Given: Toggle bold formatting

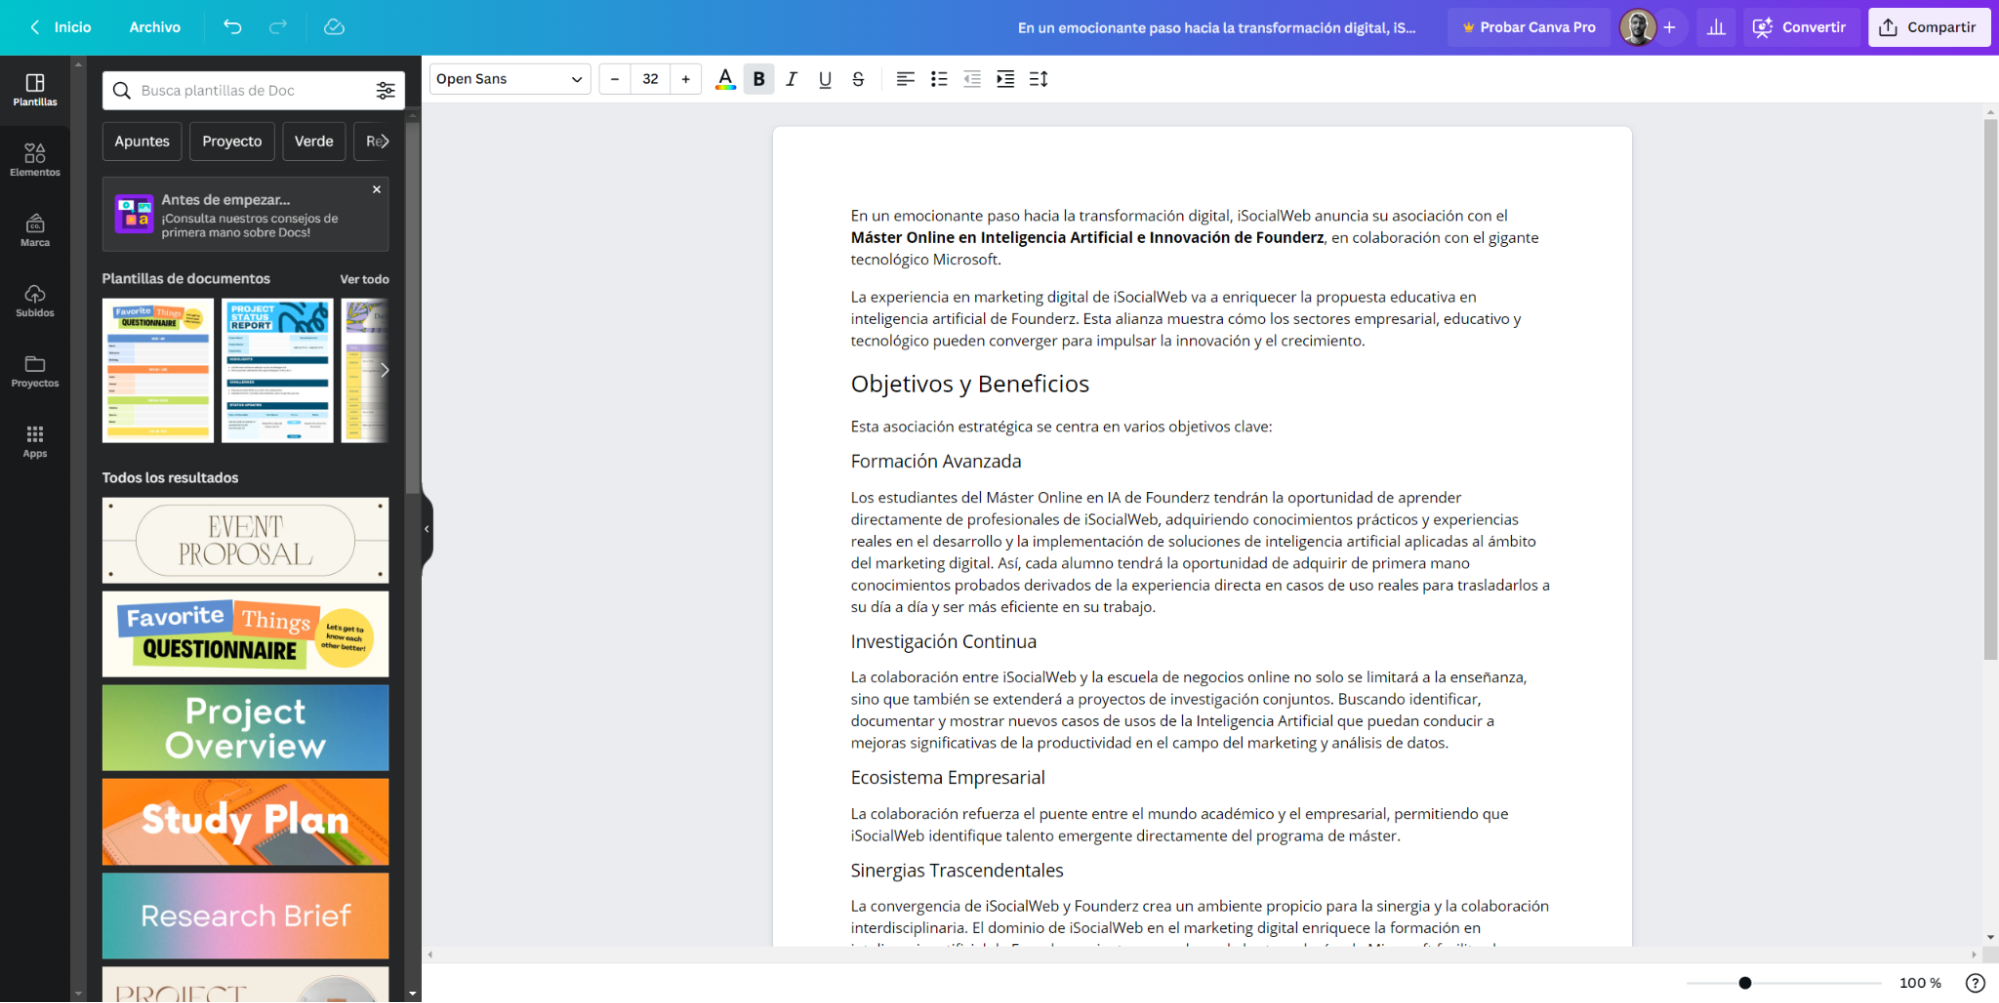Looking at the screenshot, I should pyautogui.click(x=759, y=79).
